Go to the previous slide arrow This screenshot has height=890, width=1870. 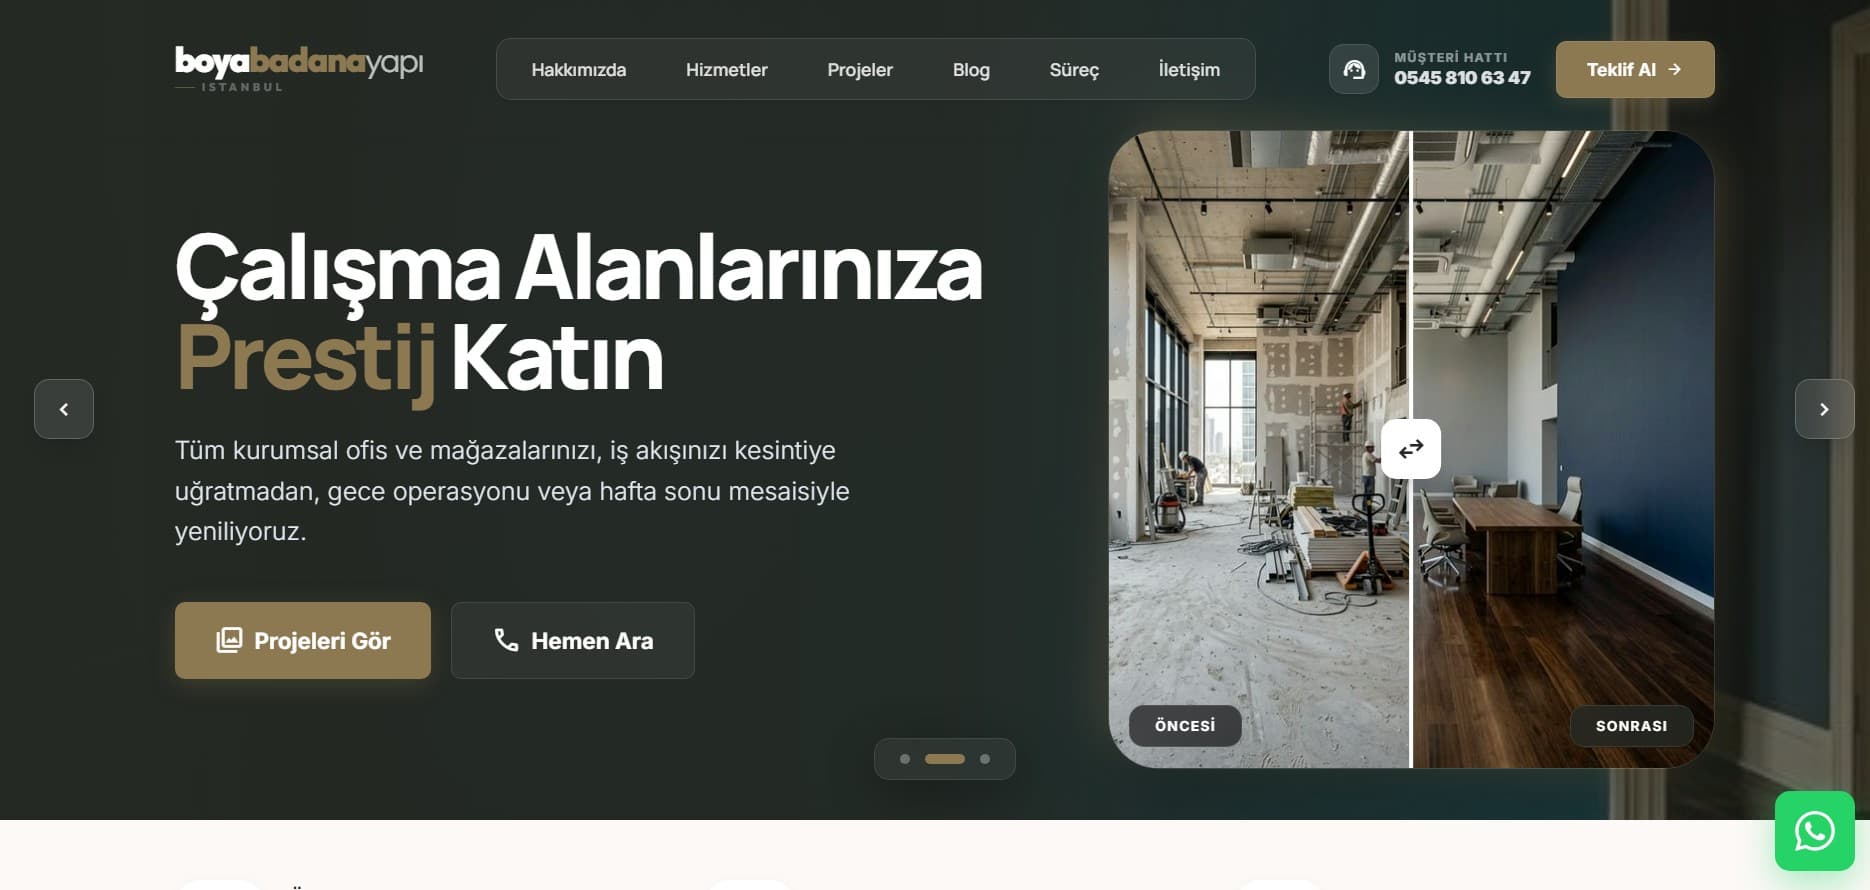[x=64, y=409]
